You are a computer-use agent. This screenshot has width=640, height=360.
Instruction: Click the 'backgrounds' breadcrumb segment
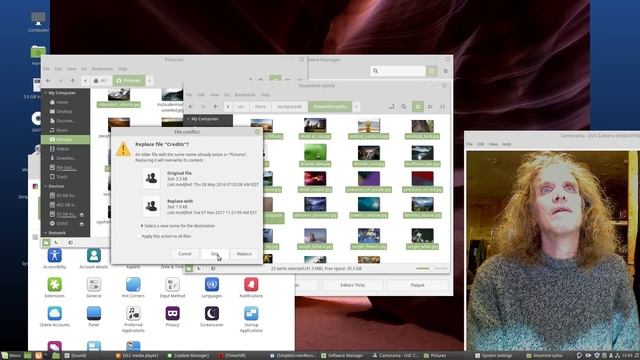coord(289,107)
